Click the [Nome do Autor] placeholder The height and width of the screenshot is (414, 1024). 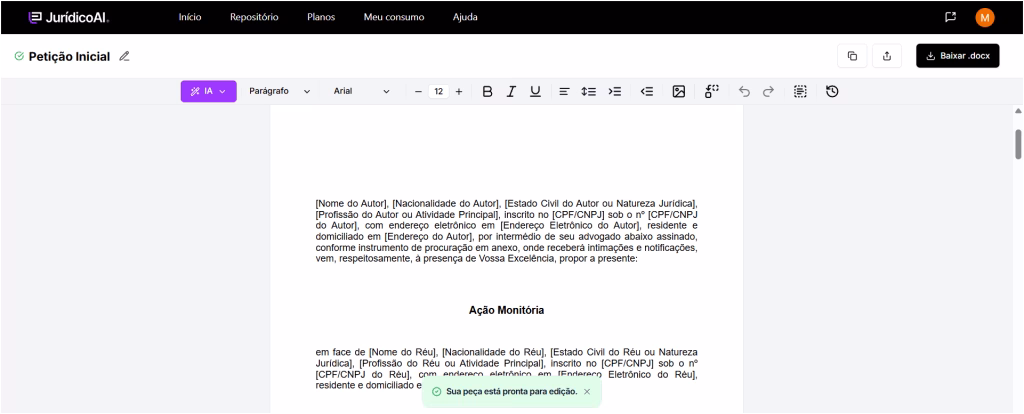click(x=352, y=203)
